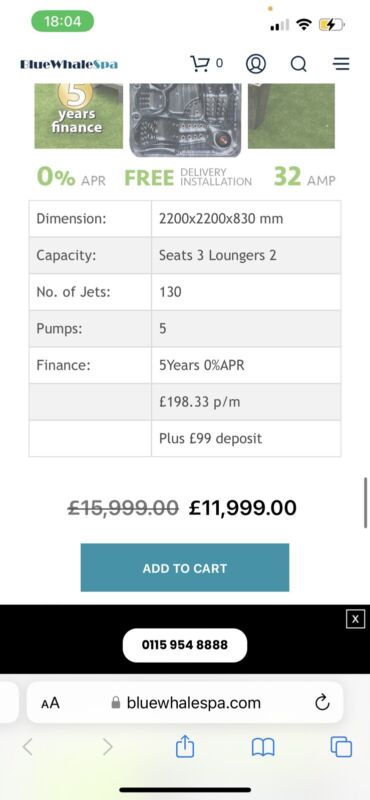Select the 5 years finance thumbnail

(79, 116)
